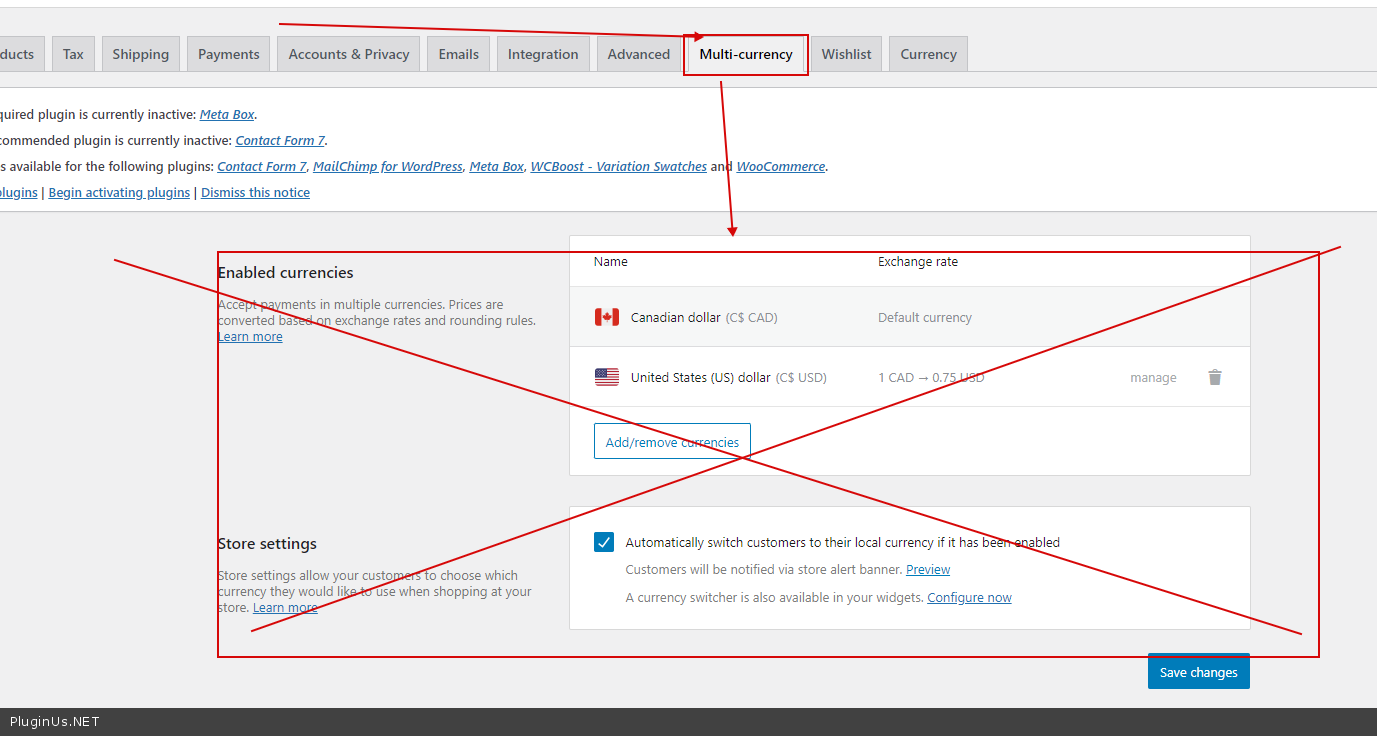Open the Multi-currency tab
1377x736 pixels.
pyautogui.click(x=745, y=54)
